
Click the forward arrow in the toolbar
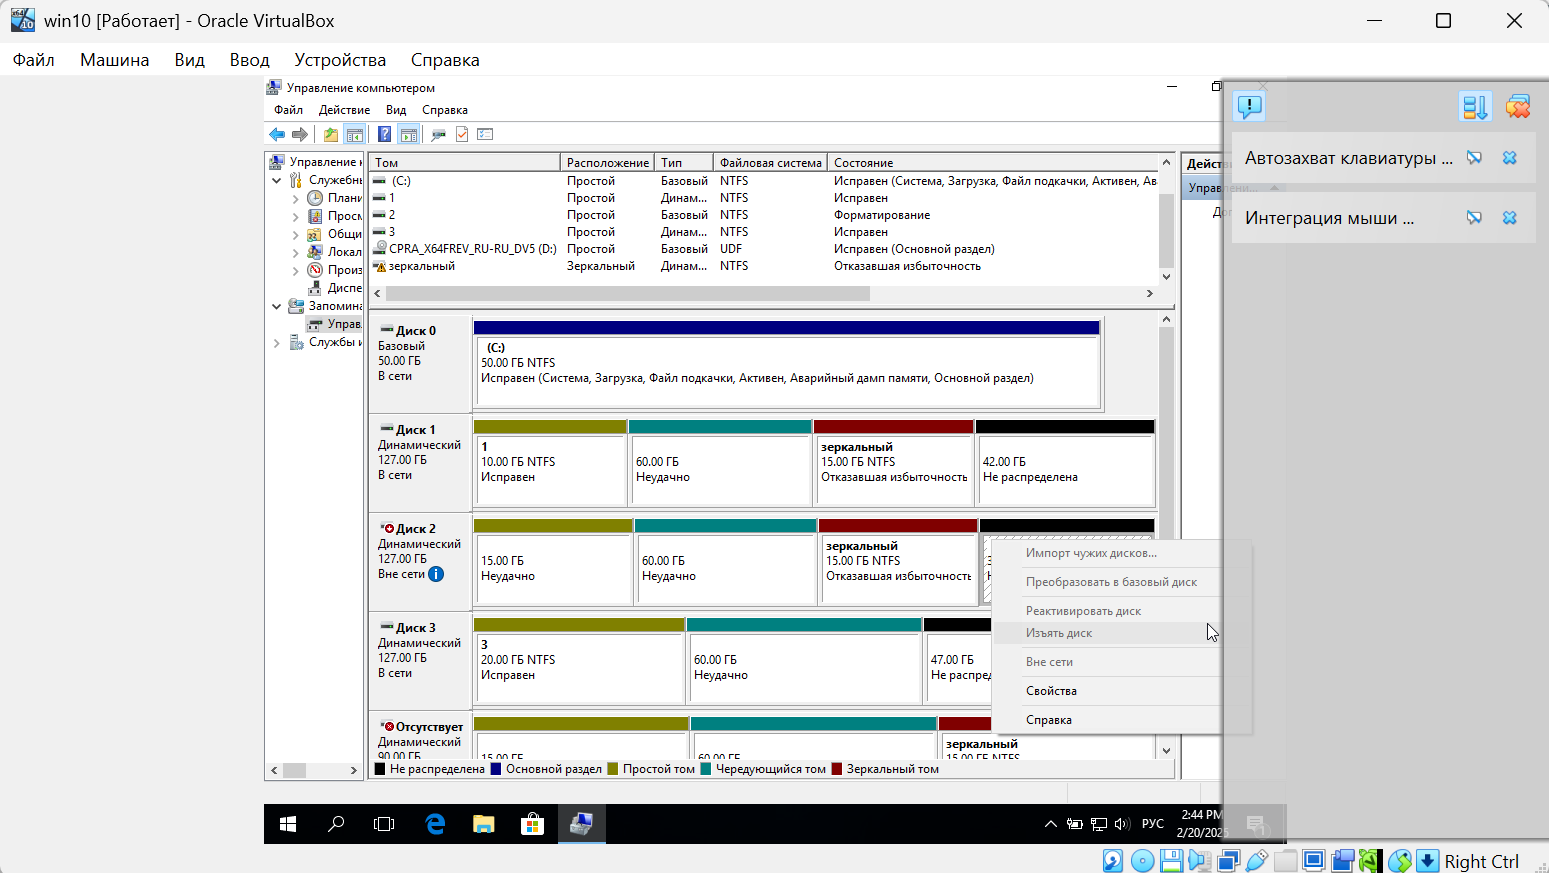[300, 134]
